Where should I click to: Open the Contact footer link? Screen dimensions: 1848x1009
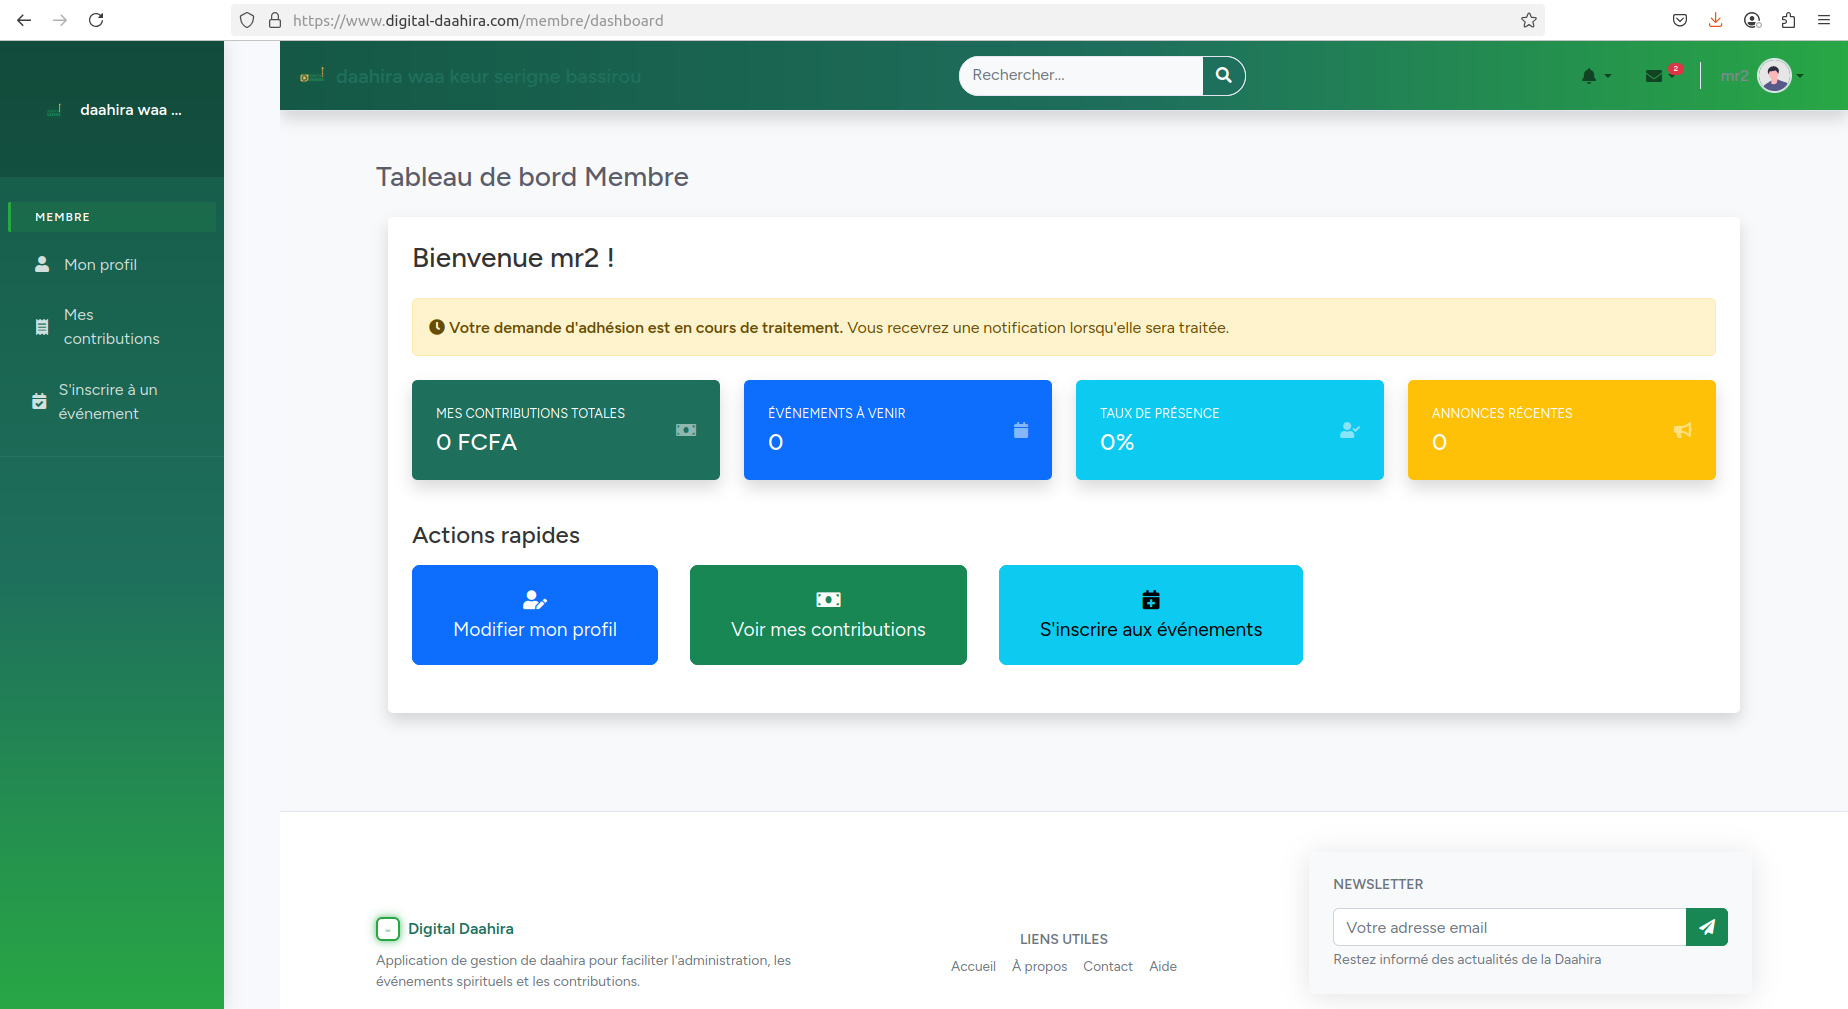click(1108, 966)
